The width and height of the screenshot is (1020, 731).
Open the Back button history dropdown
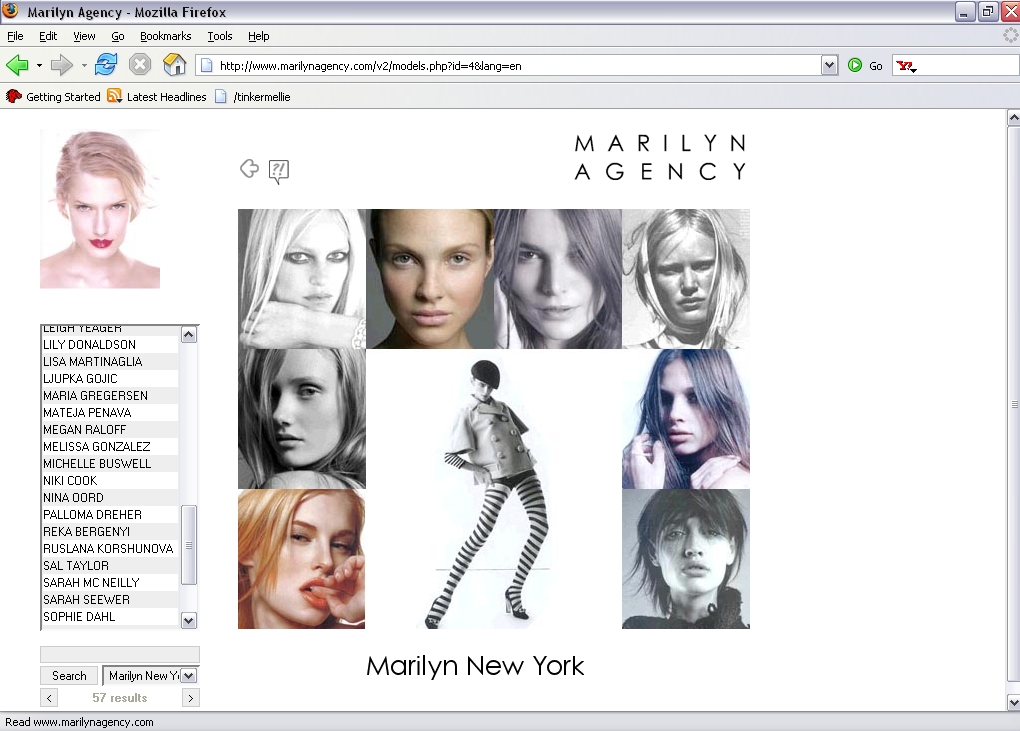[x=39, y=66]
